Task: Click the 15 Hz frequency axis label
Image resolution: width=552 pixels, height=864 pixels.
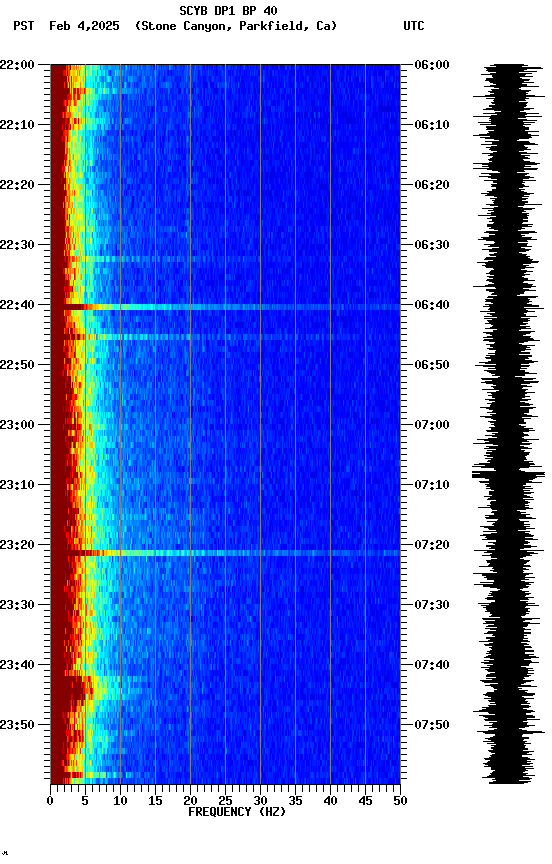Action: click(x=155, y=802)
